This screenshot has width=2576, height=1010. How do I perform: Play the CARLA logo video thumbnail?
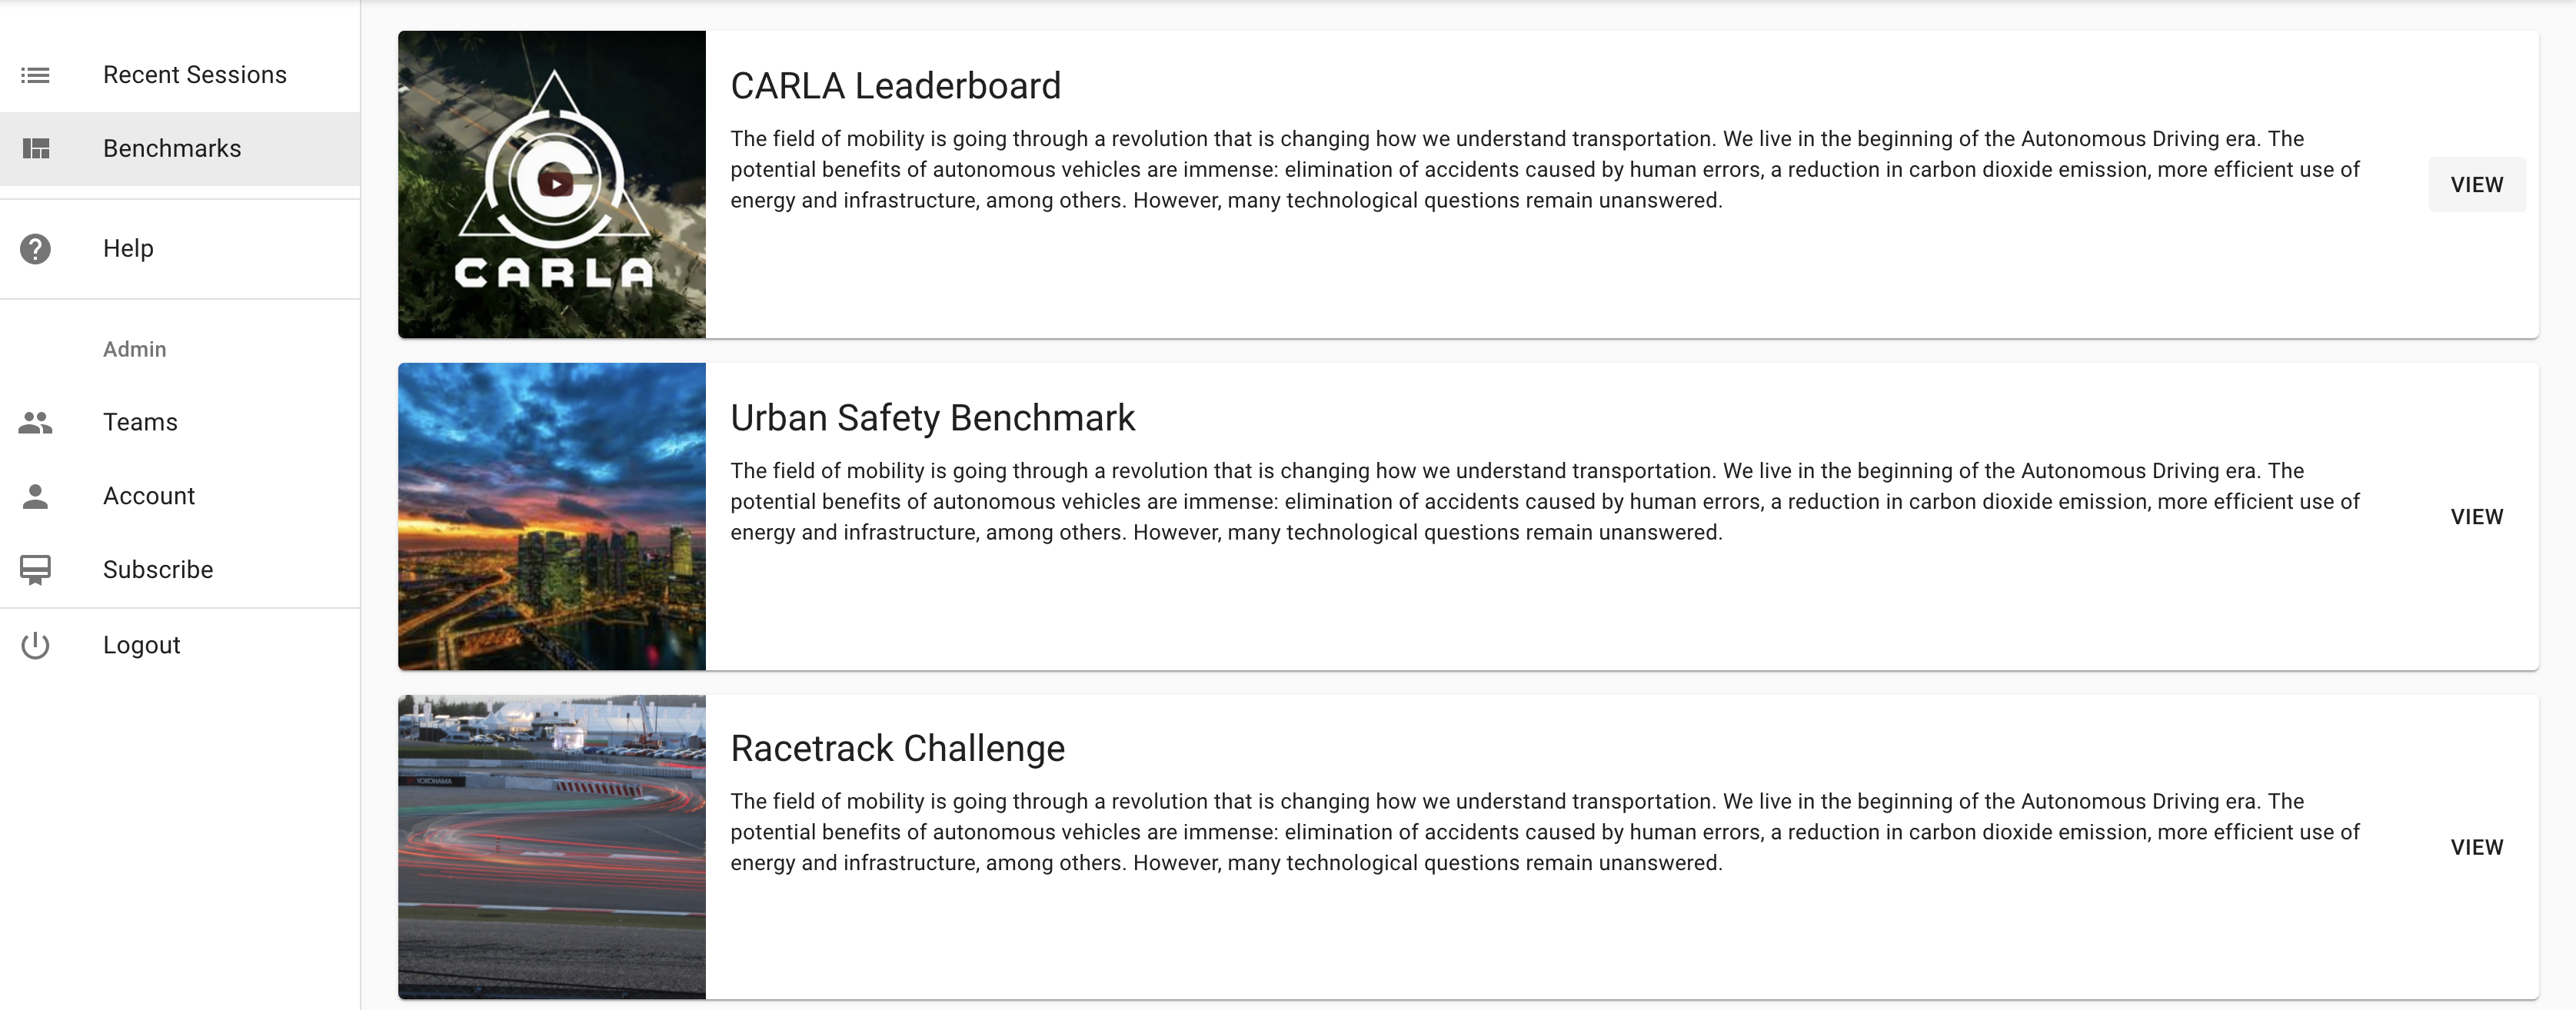point(555,183)
